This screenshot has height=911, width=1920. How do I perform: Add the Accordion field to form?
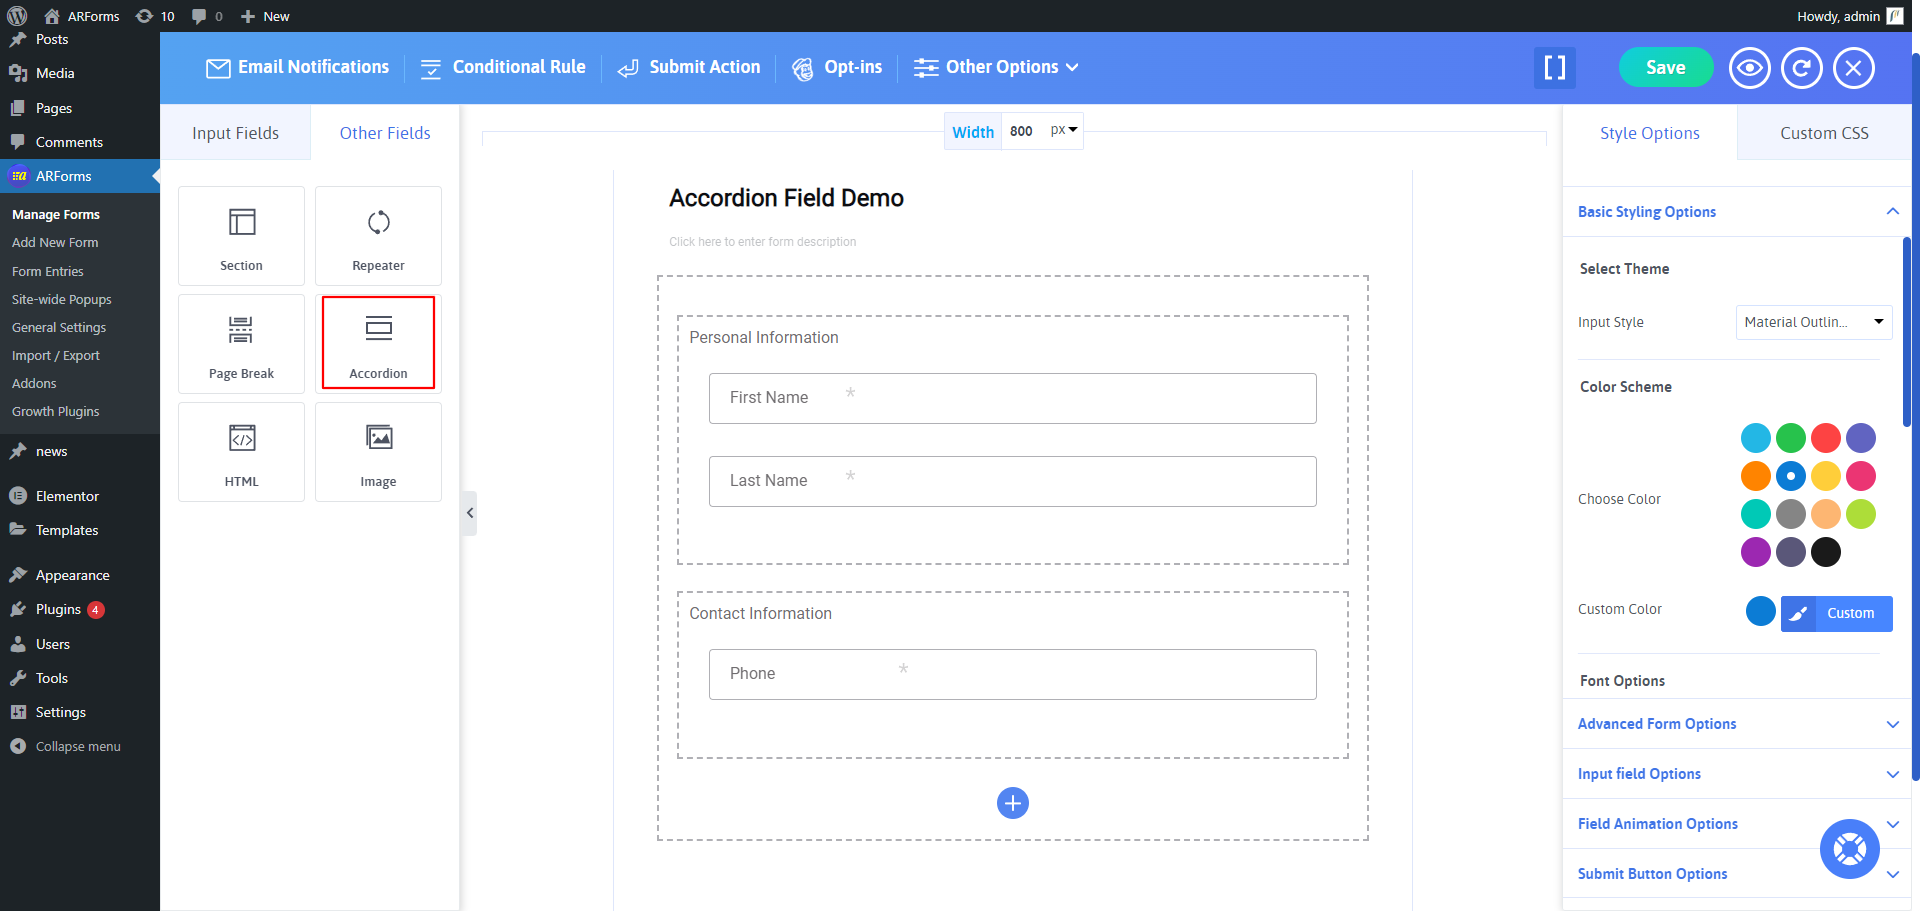[x=378, y=342]
